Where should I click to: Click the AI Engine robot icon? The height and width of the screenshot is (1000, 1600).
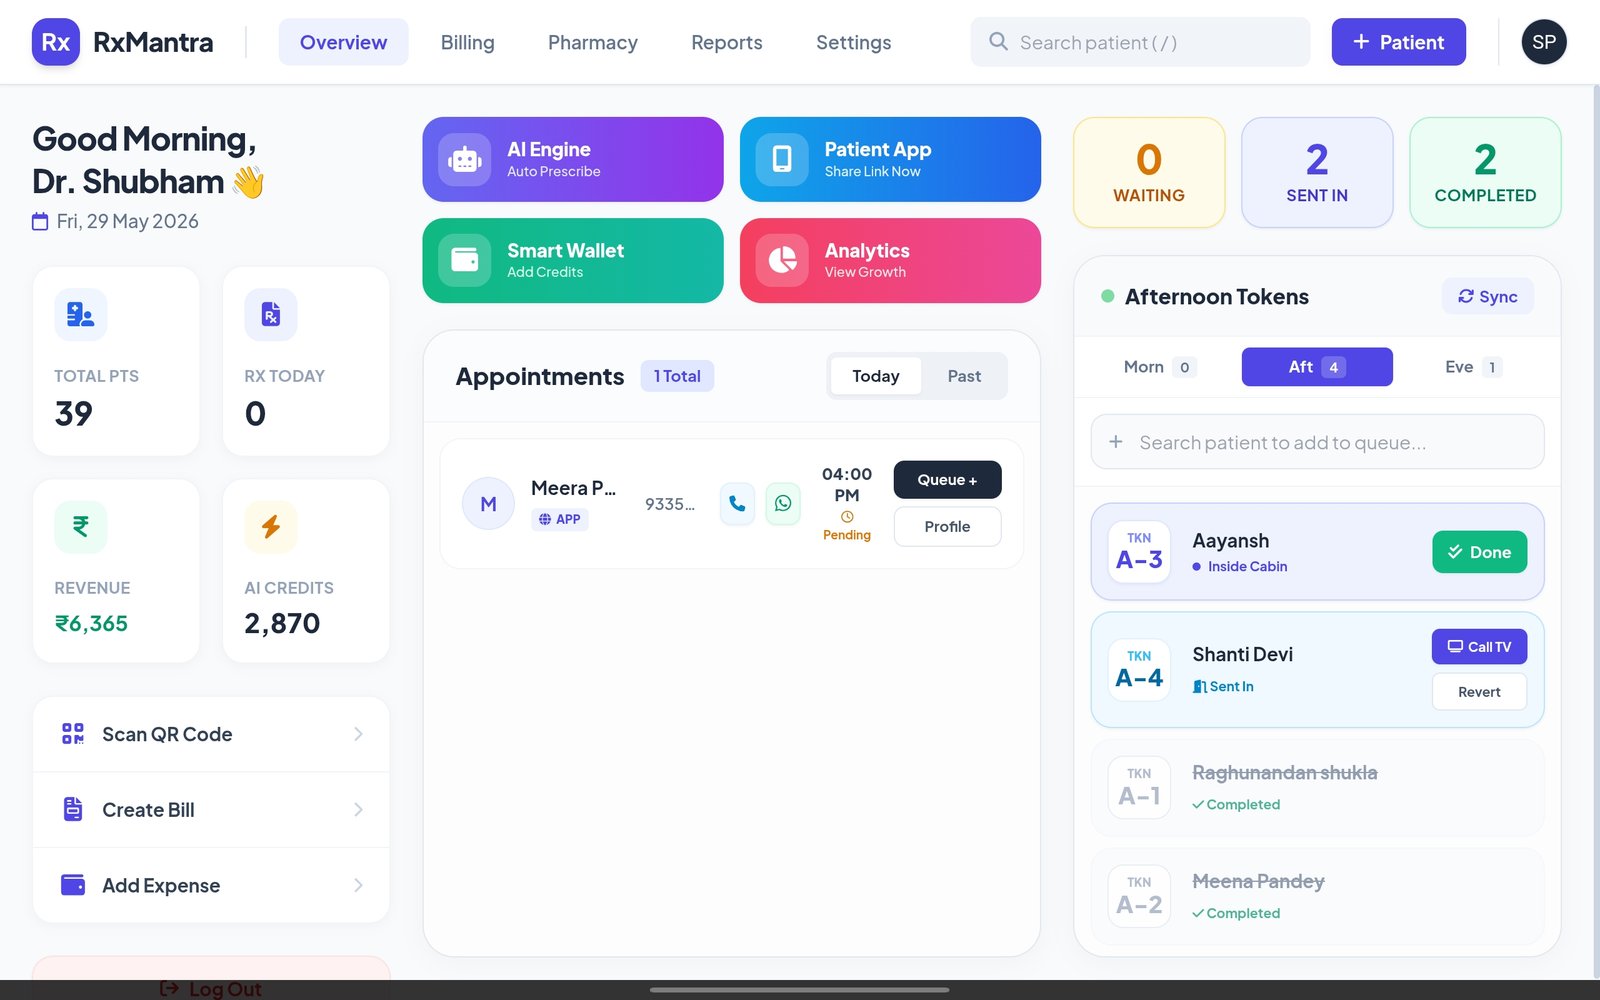pos(465,159)
